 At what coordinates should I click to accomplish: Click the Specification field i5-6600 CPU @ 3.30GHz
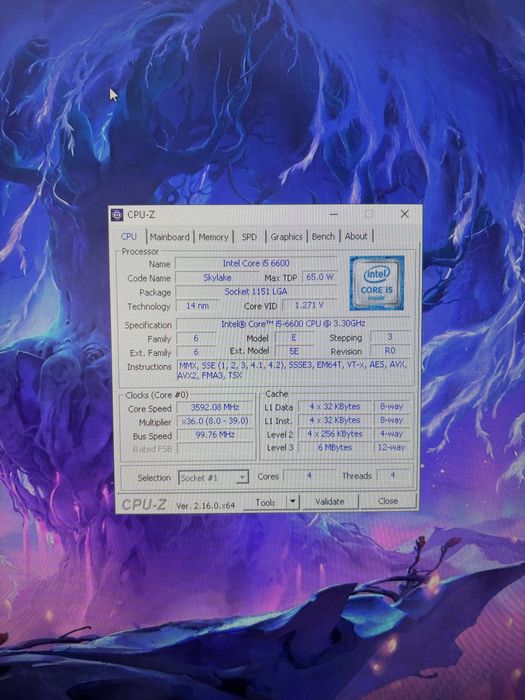(293, 324)
